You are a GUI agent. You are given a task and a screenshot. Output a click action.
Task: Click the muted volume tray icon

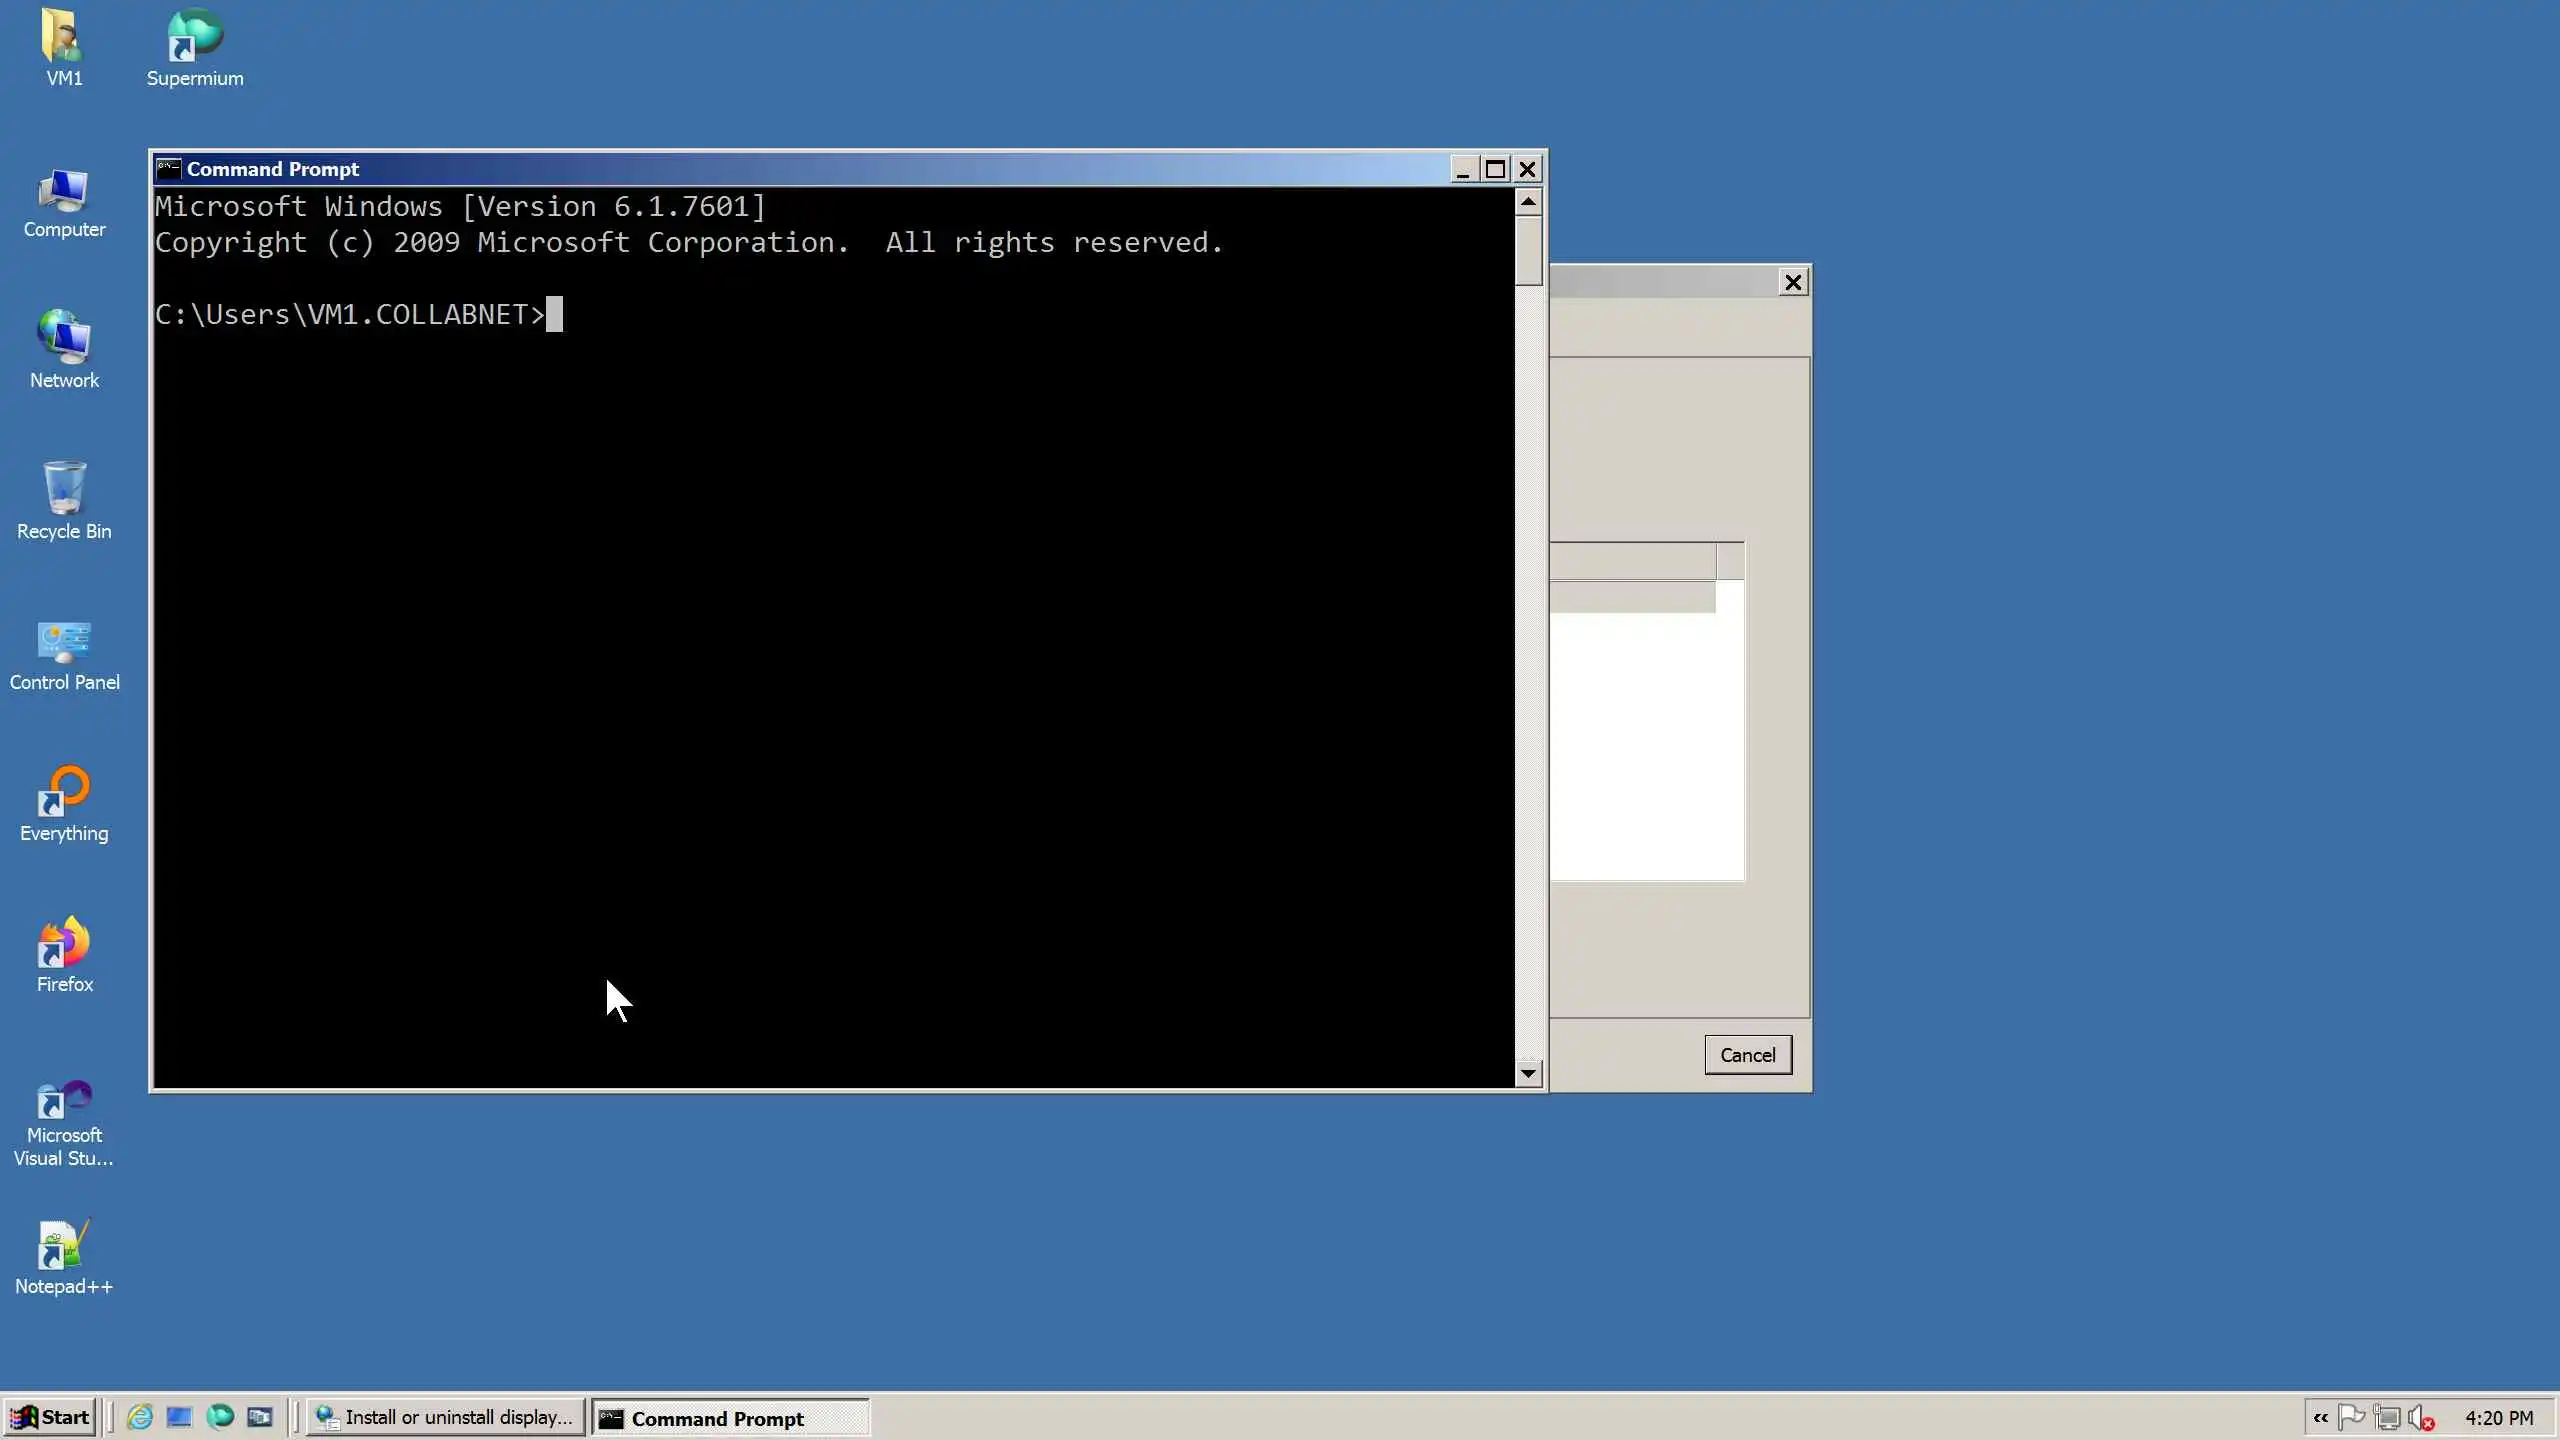point(2421,1418)
